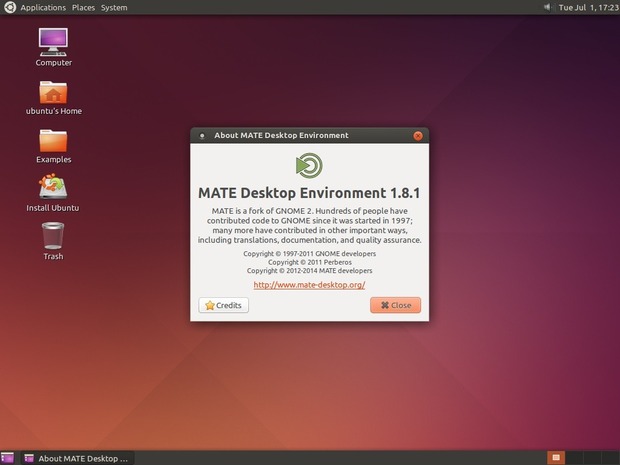Click the show desktop button in bottom panel
This screenshot has height=465, width=620.
pos(8,458)
